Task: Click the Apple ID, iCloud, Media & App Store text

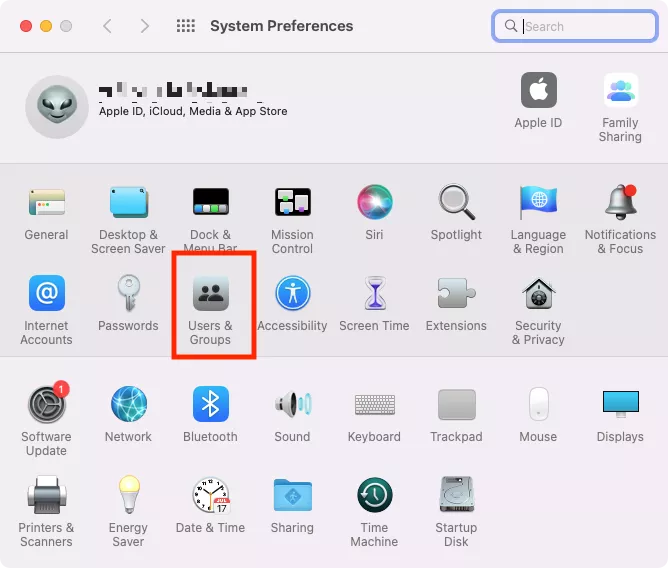Action: coord(193,112)
